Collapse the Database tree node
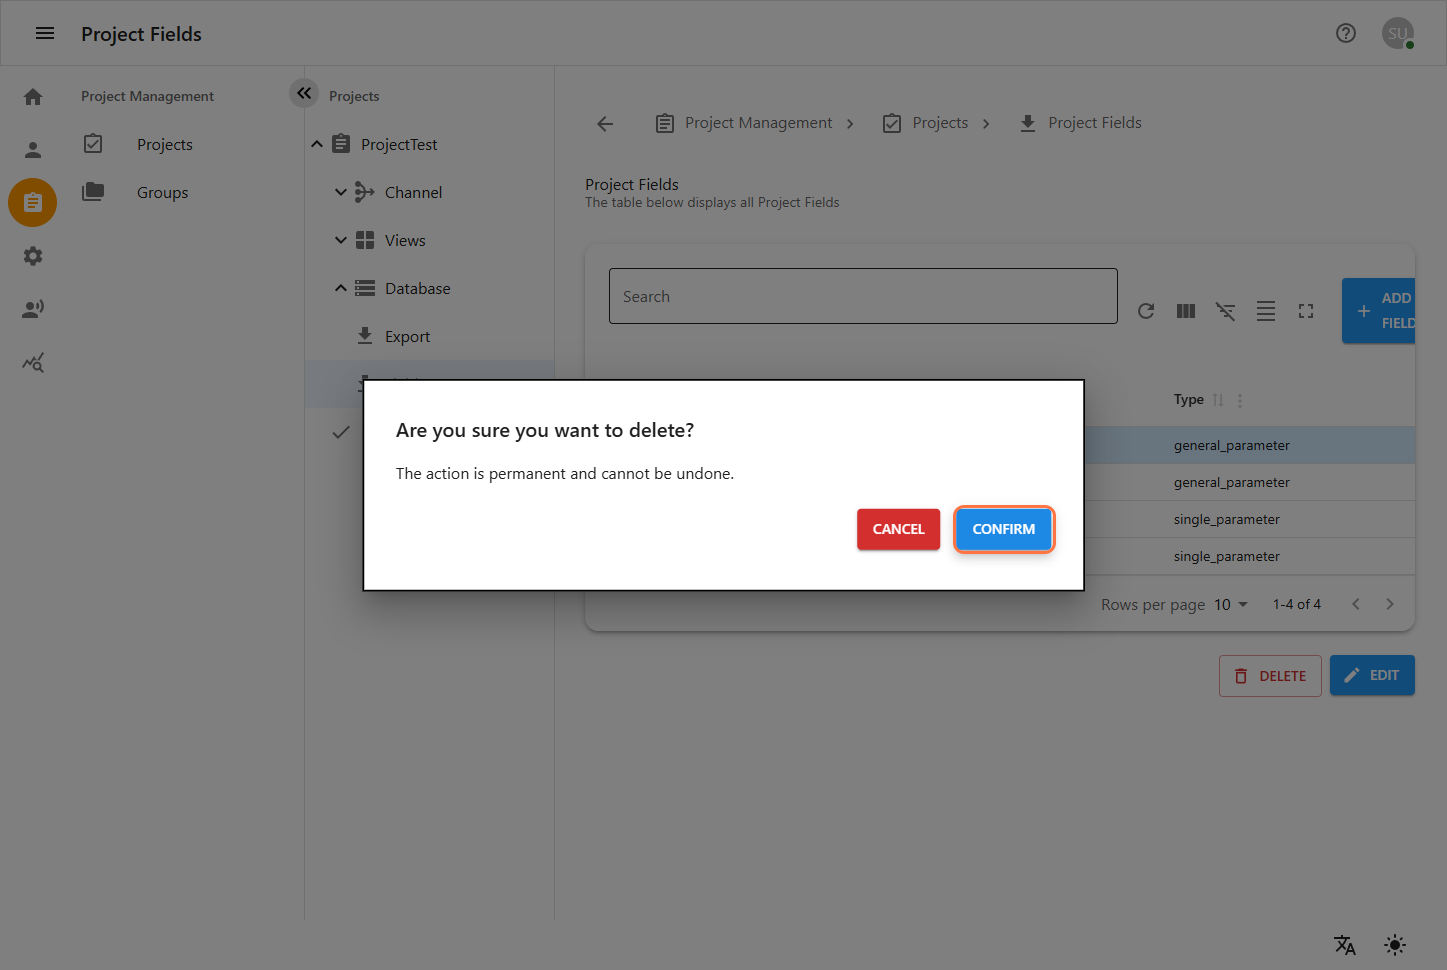Screen dimensions: 1447x970 pyautogui.click(x=340, y=287)
